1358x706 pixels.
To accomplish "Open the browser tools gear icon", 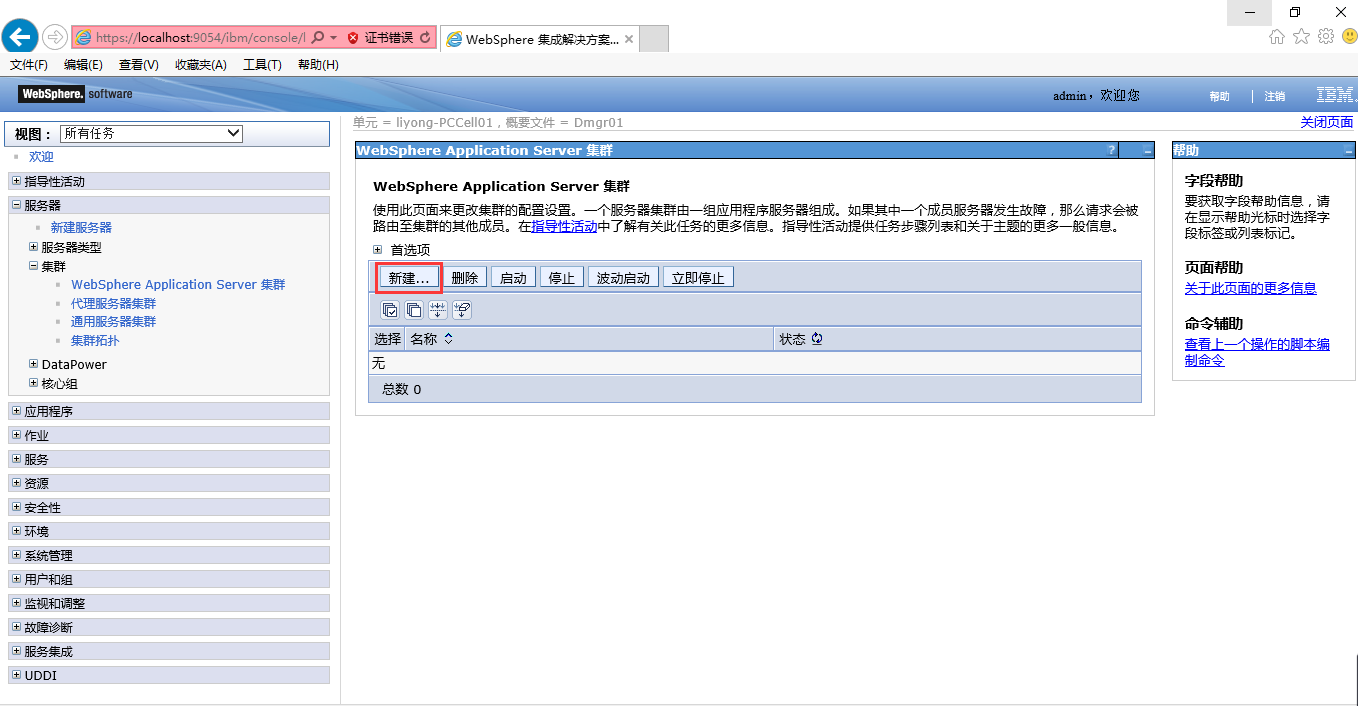I will tap(1326, 36).
